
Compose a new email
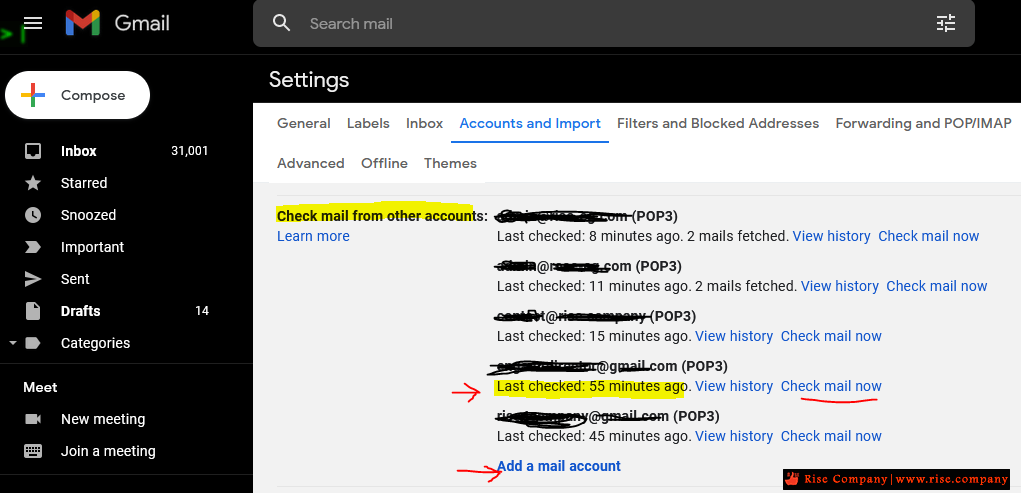tap(77, 95)
